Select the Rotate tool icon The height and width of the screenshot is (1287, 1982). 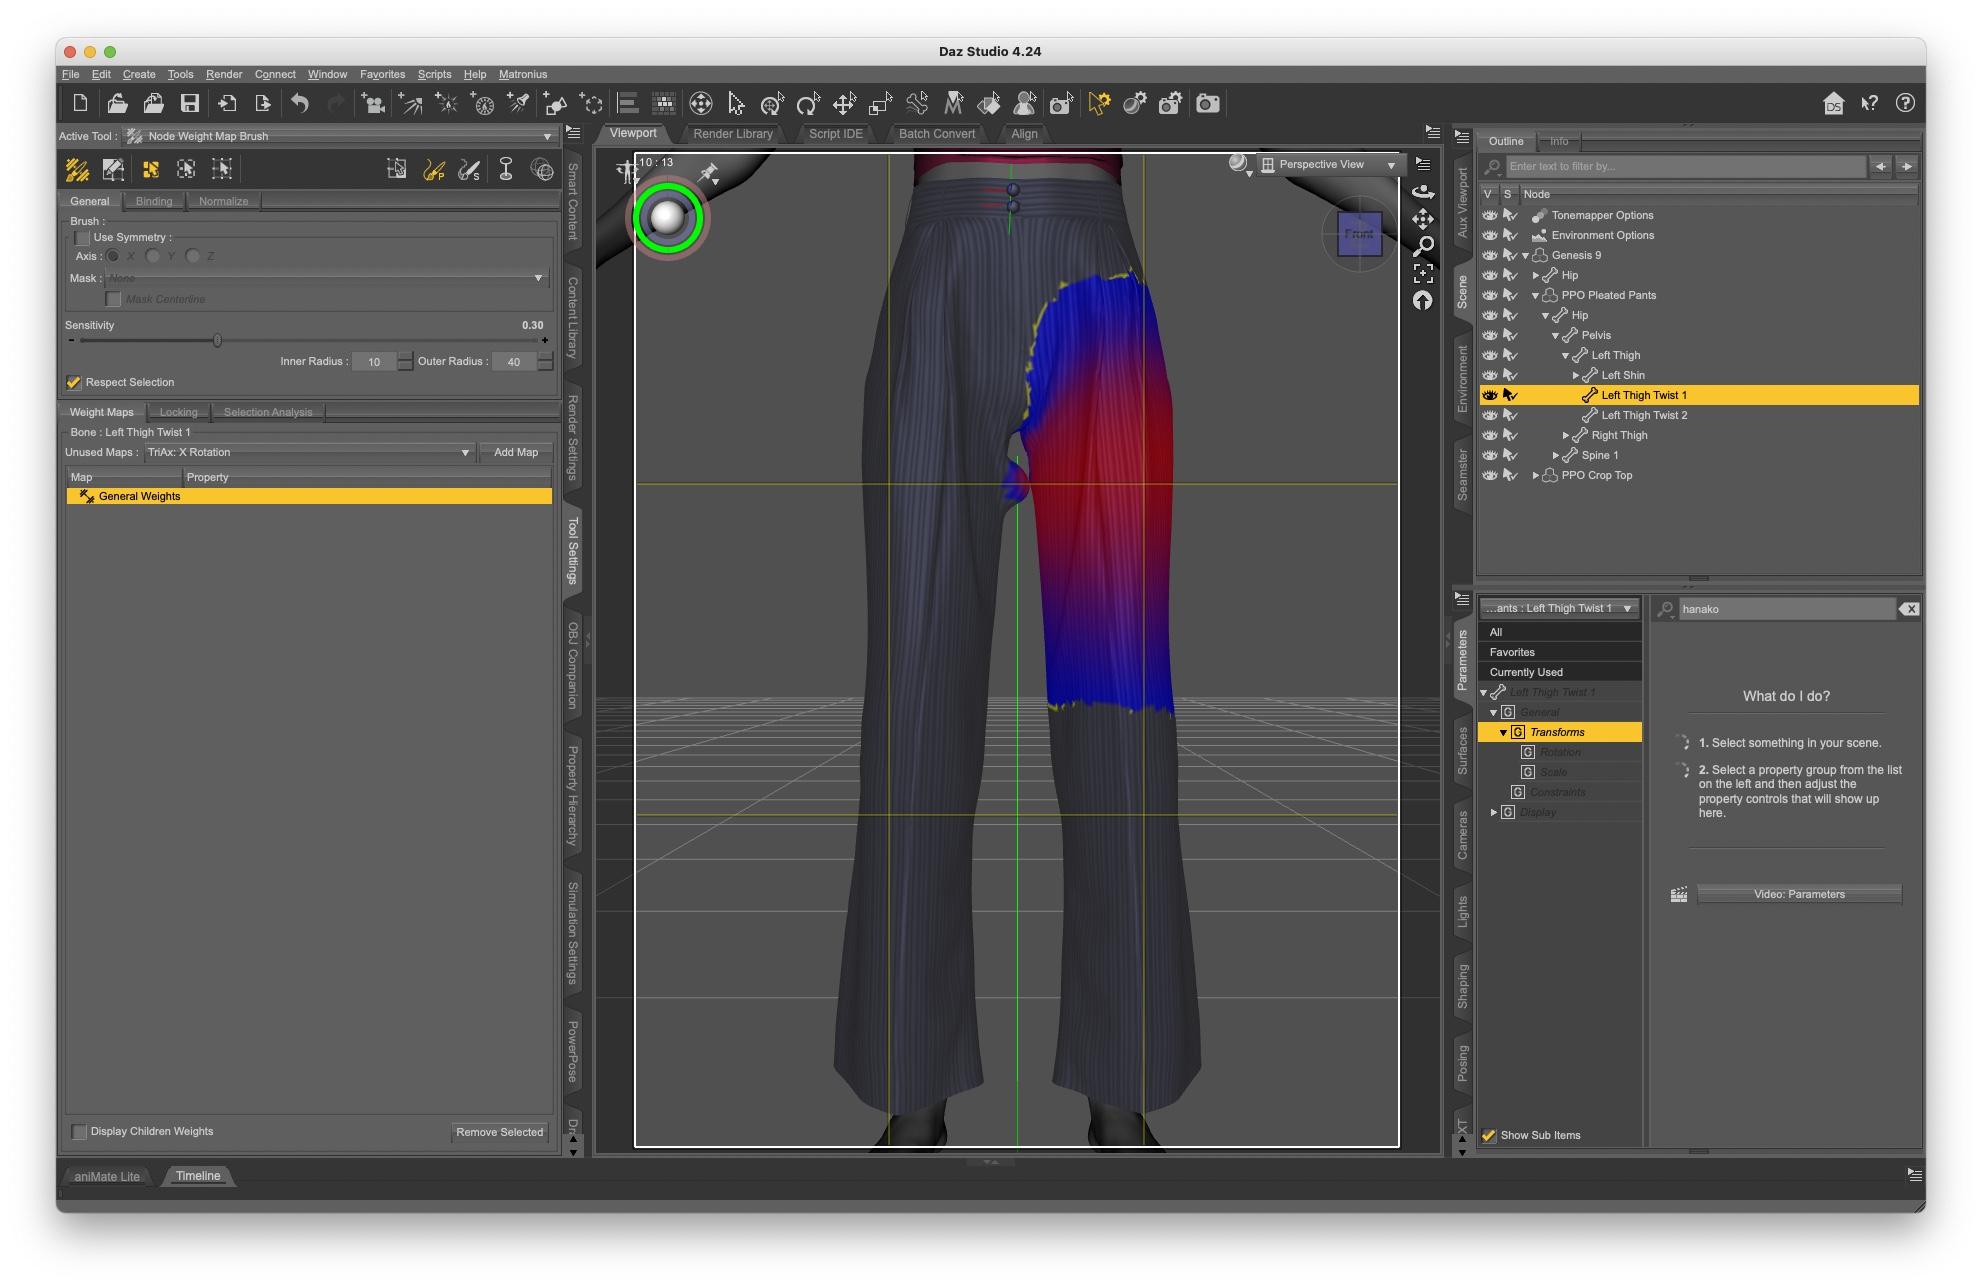pos(807,103)
